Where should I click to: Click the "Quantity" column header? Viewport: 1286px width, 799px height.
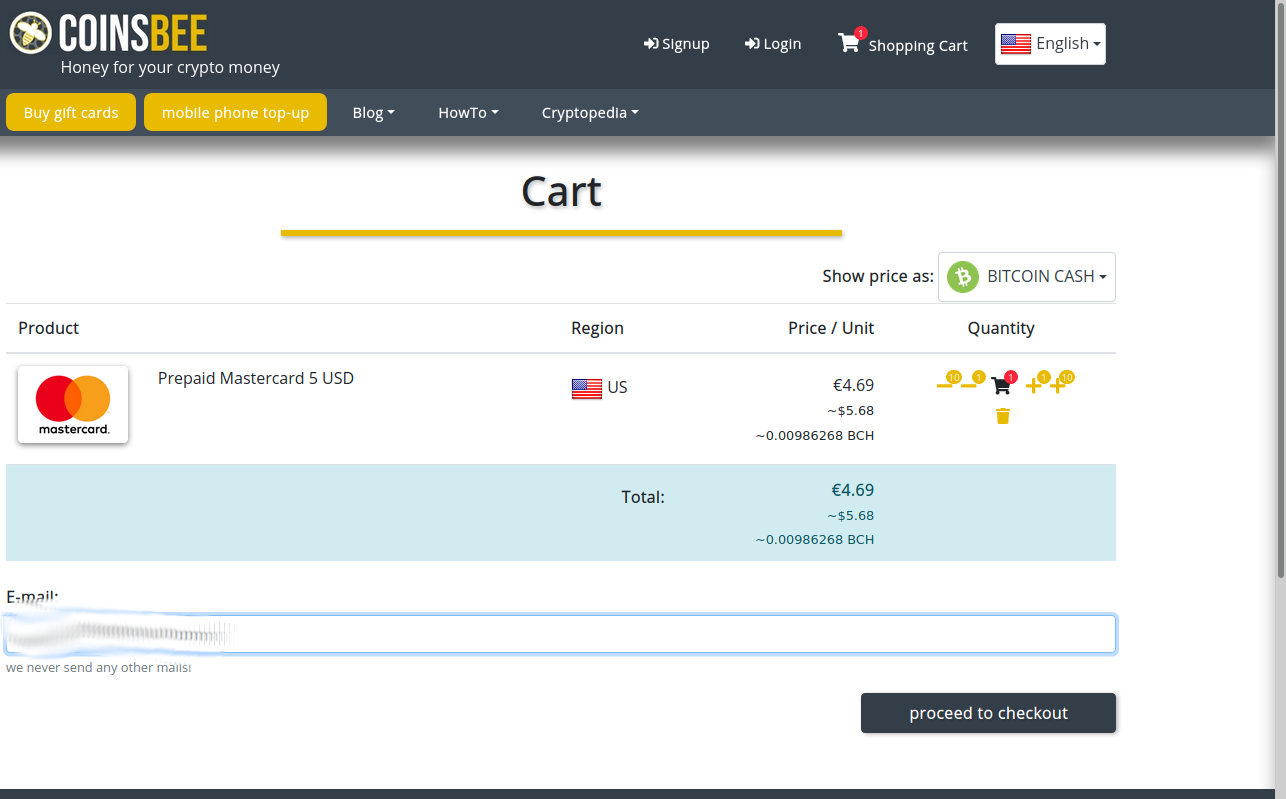click(1001, 328)
